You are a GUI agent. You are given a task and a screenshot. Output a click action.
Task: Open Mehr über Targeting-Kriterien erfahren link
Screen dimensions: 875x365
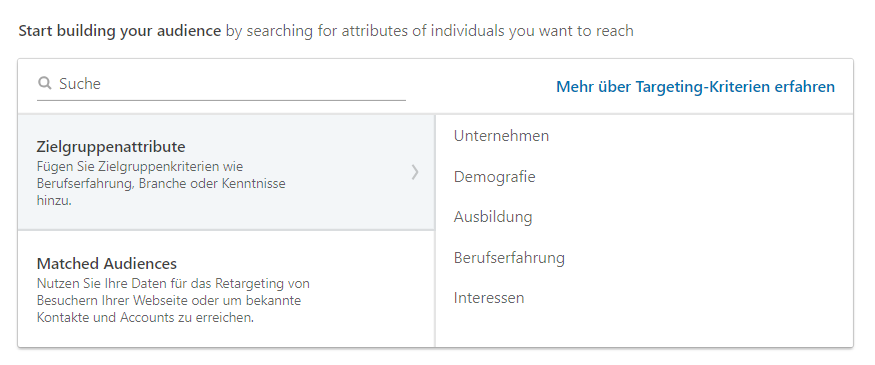point(695,87)
